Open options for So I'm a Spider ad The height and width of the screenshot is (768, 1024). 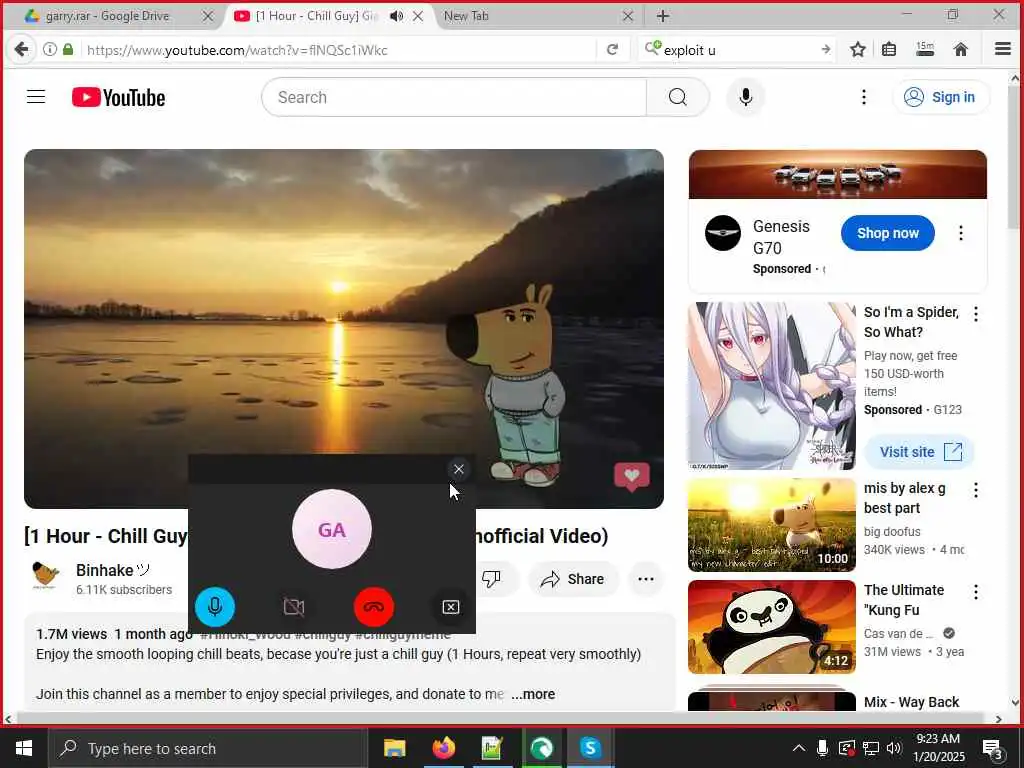976,314
